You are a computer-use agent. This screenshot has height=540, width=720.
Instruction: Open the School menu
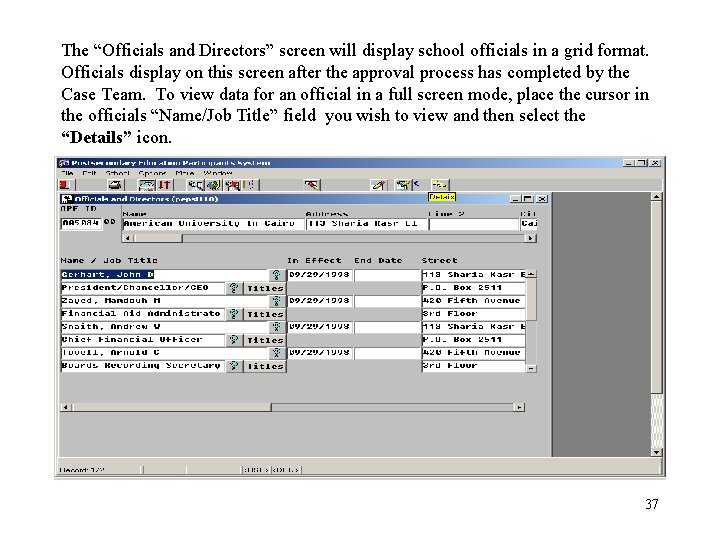tap(117, 173)
